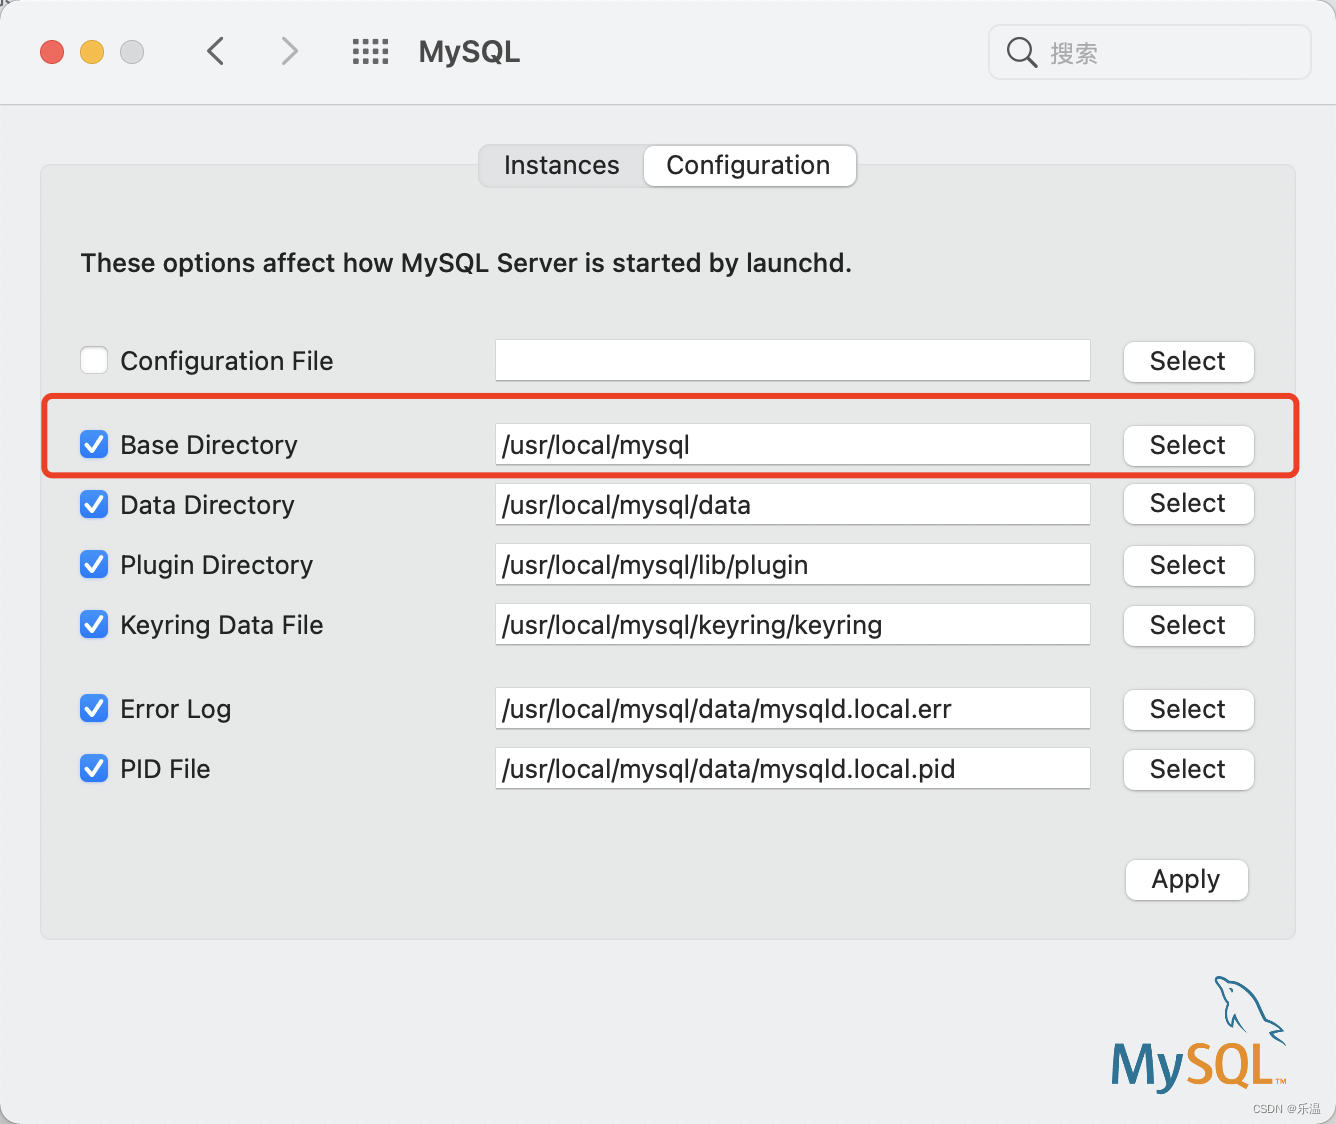Image resolution: width=1336 pixels, height=1124 pixels.
Task: Toggle the Base Directory checkbox
Action: [94, 444]
